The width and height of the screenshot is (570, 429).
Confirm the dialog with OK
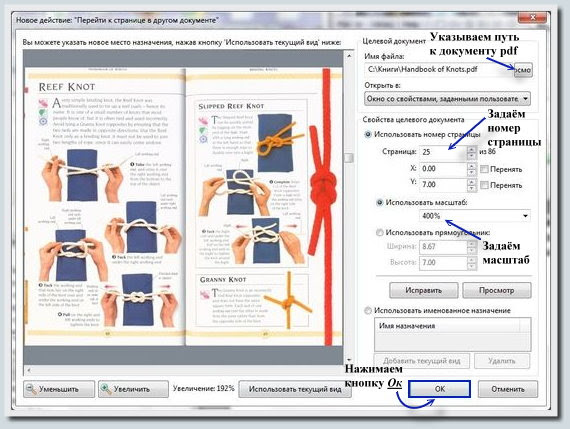[439, 389]
